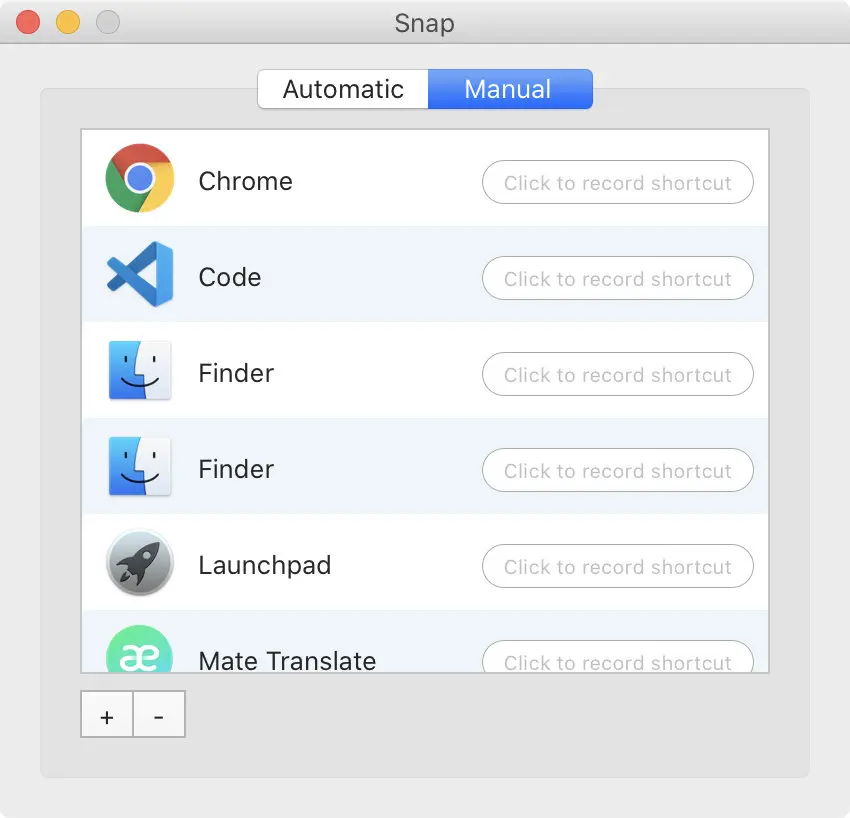Record a shortcut for Mate Translate
This screenshot has height=818, width=850.
[617, 656]
